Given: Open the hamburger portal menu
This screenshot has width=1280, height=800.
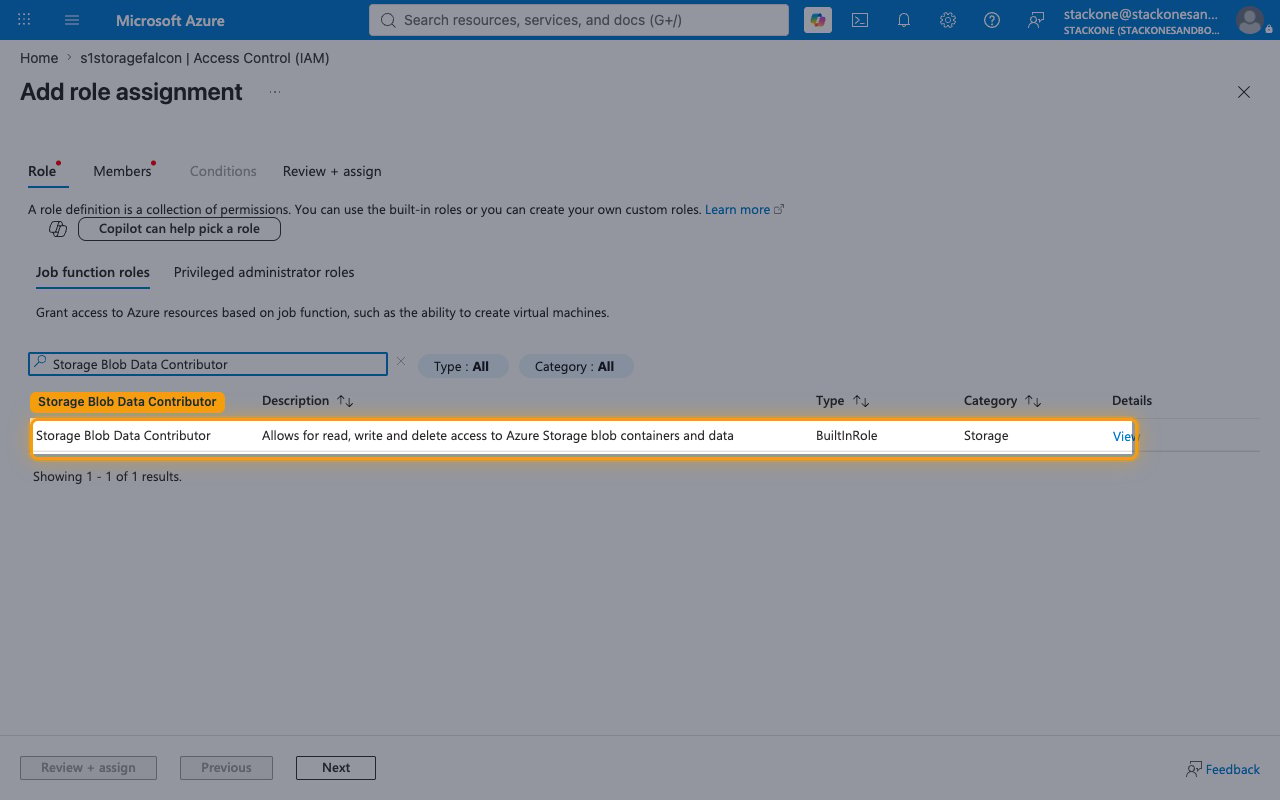Looking at the screenshot, I should (x=72, y=20).
